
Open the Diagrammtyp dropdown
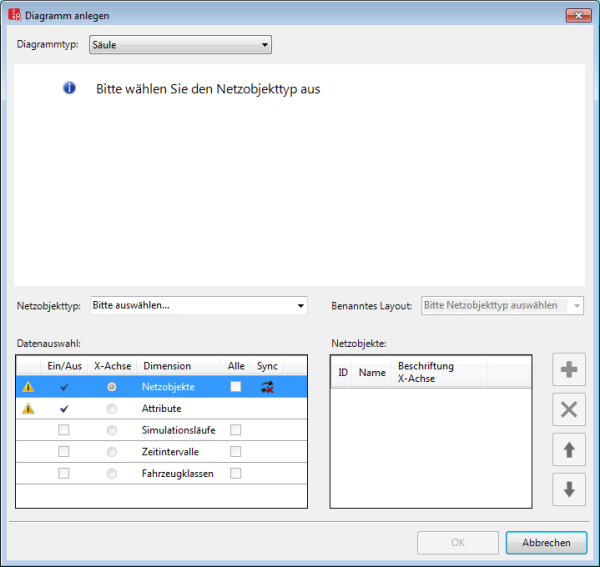[x=180, y=44]
